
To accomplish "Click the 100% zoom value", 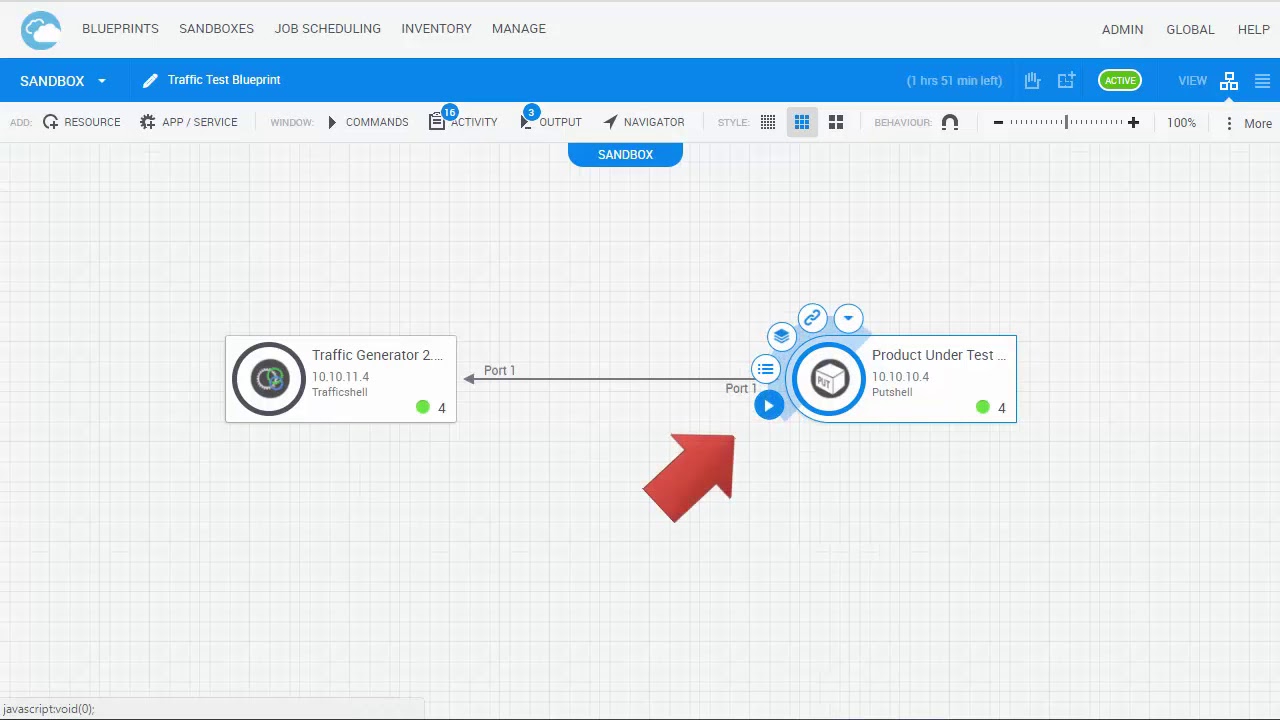I will point(1181,123).
